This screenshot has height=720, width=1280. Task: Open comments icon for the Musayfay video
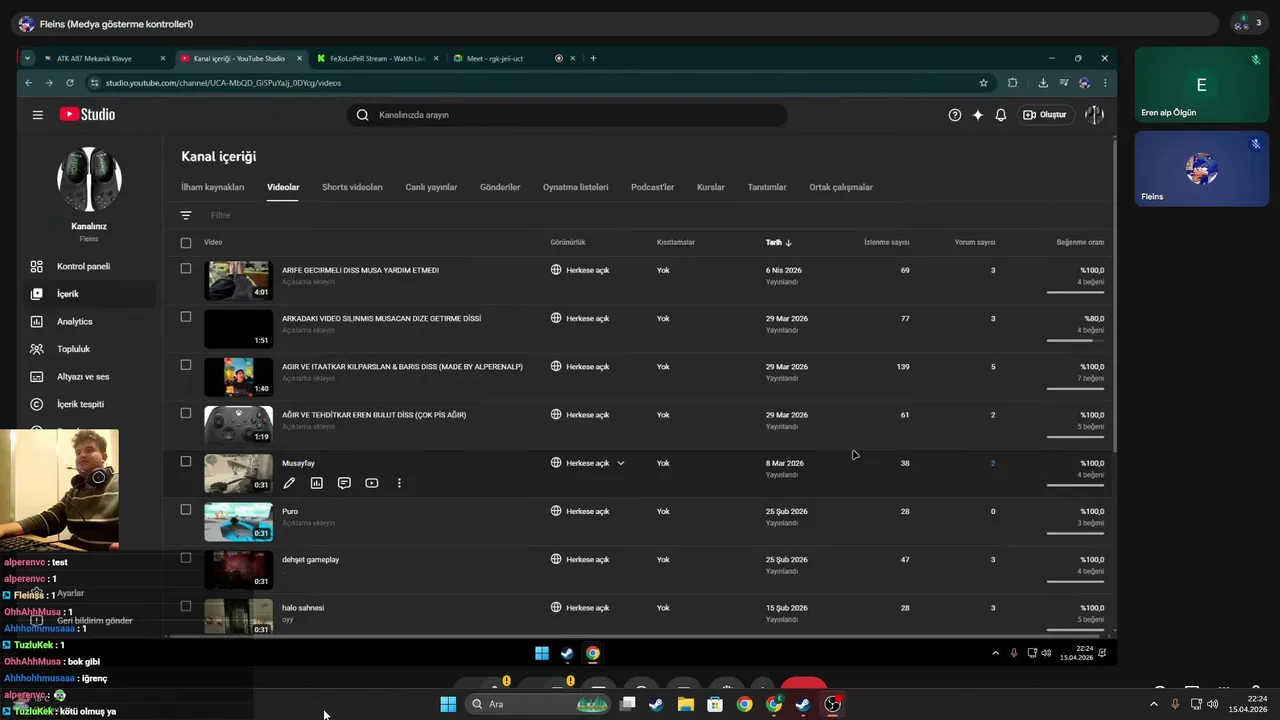click(x=344, y=483)
